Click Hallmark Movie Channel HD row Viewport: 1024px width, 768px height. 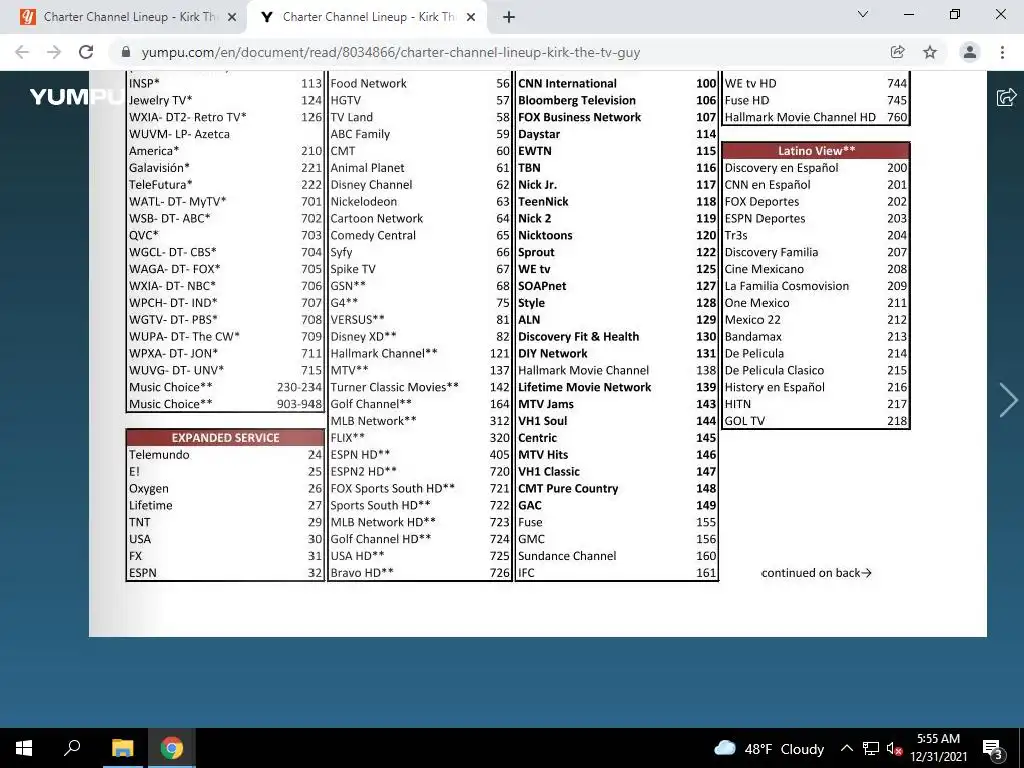[816, 117]
